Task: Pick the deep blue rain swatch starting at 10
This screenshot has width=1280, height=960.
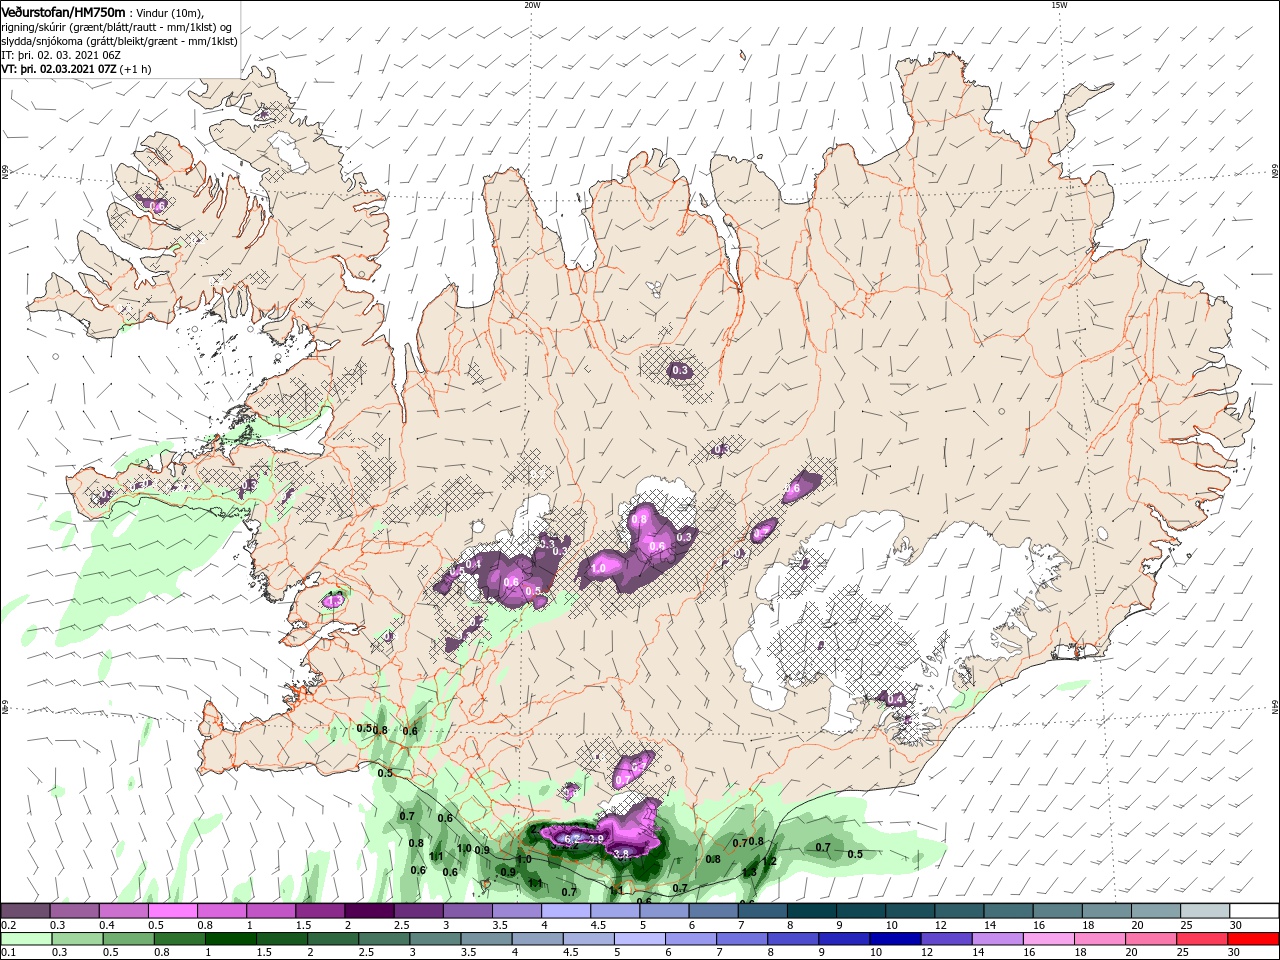Action: 894,939
